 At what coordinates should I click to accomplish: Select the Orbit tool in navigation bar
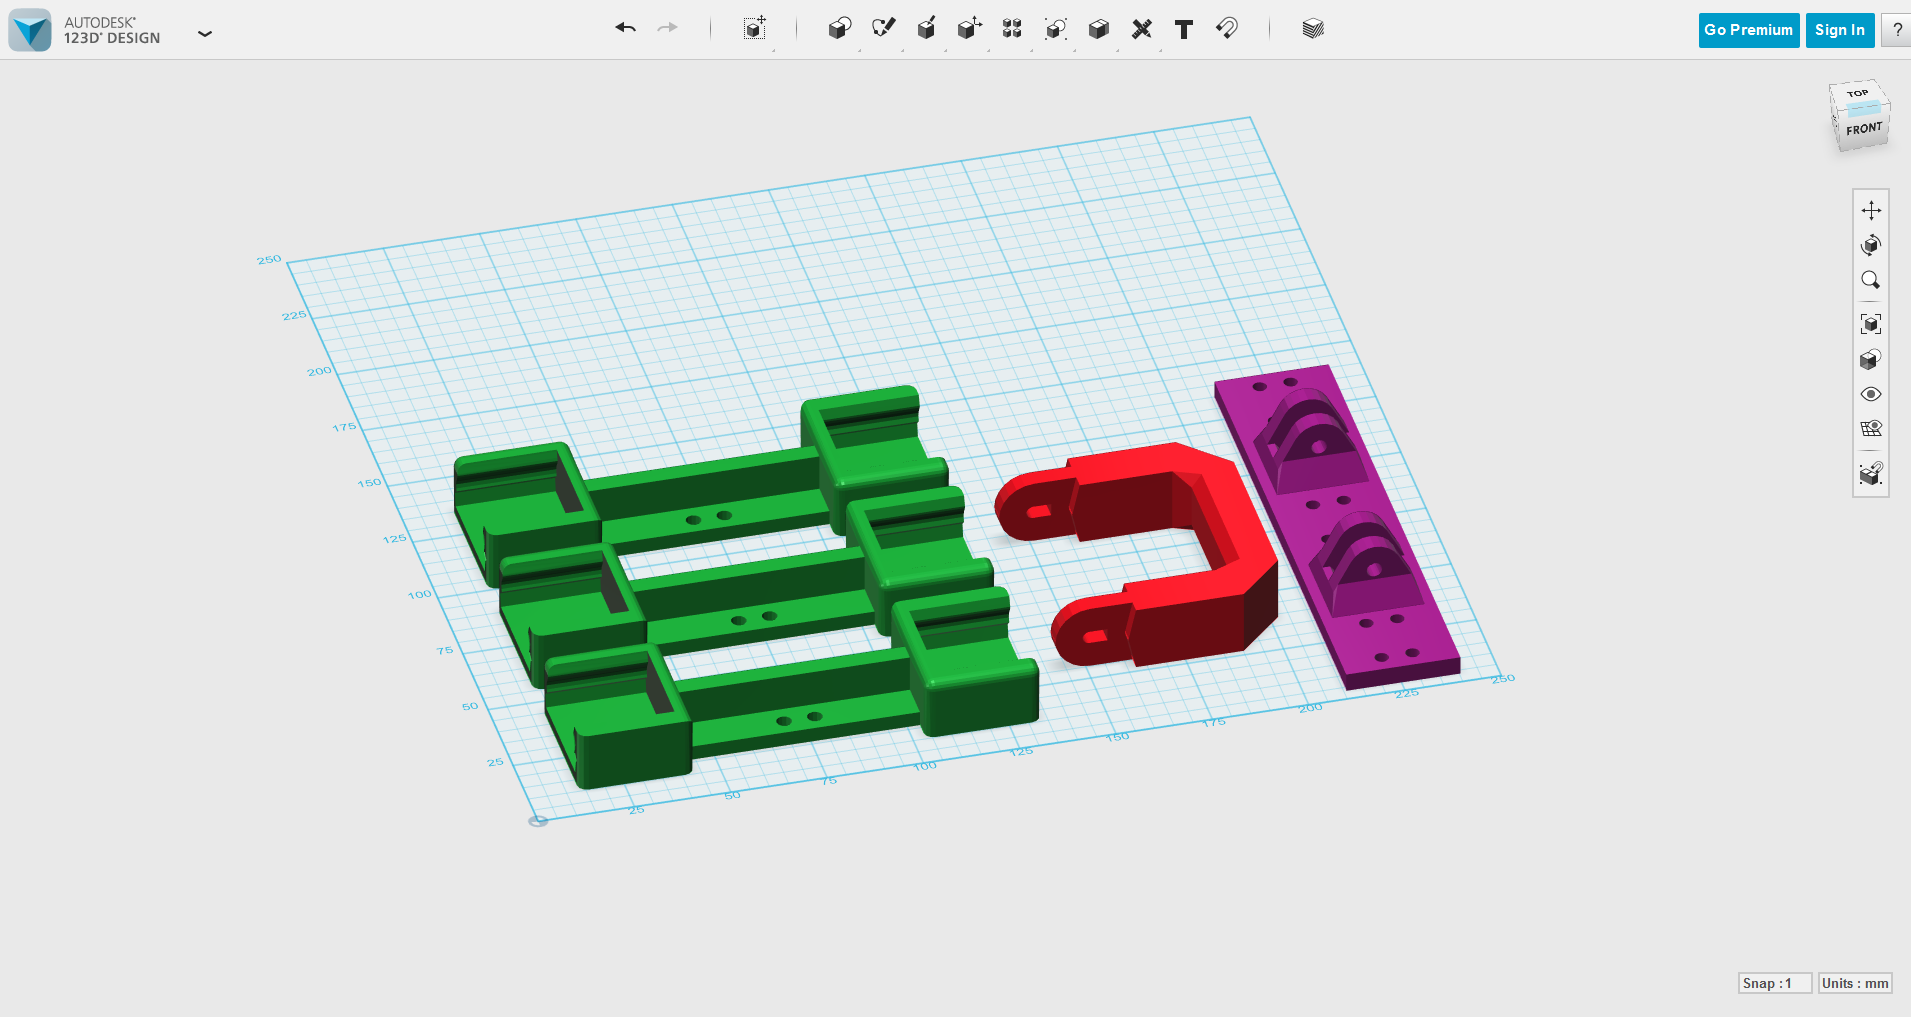[1871, 245]
